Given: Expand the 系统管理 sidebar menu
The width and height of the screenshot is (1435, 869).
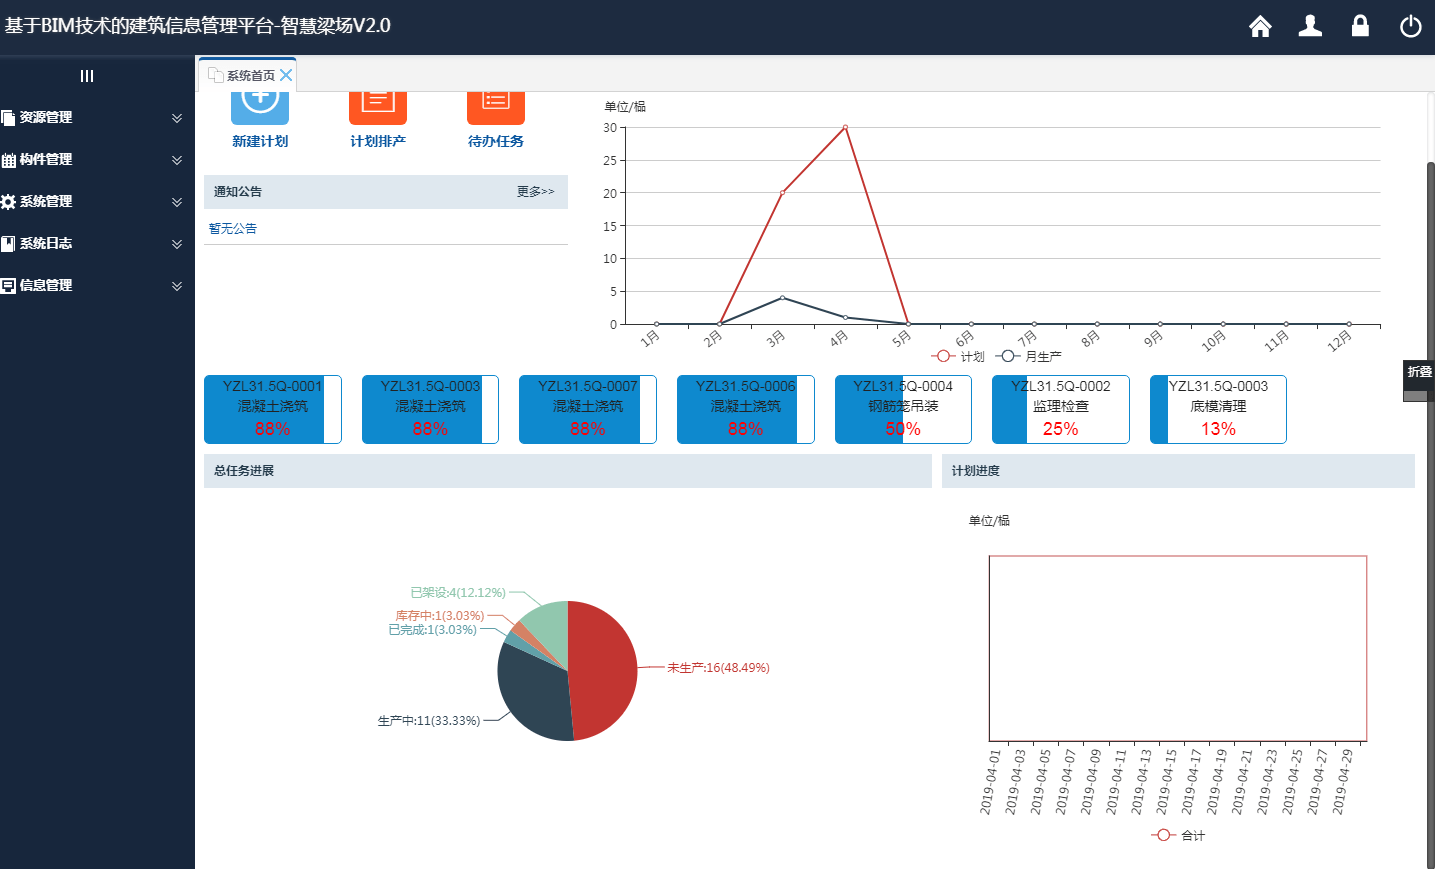Looking at the screenshot, I should 90,202.
